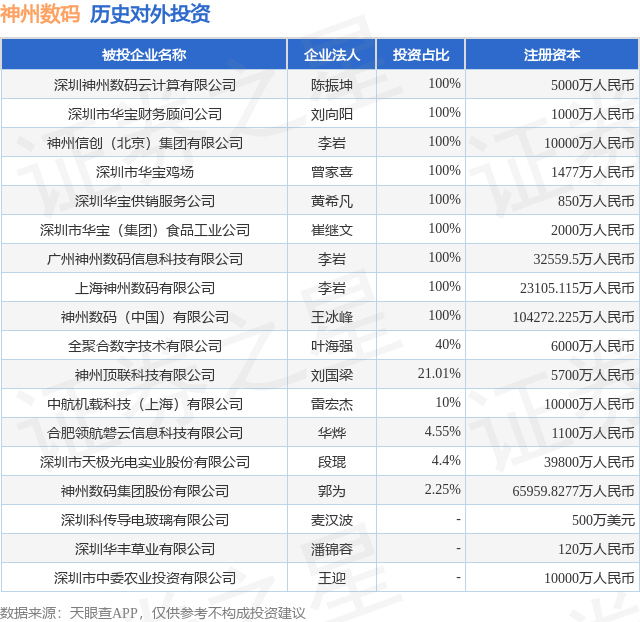Select legal person 华烨
The width and height of the screenshot is (640, 622).
(332, 433)
